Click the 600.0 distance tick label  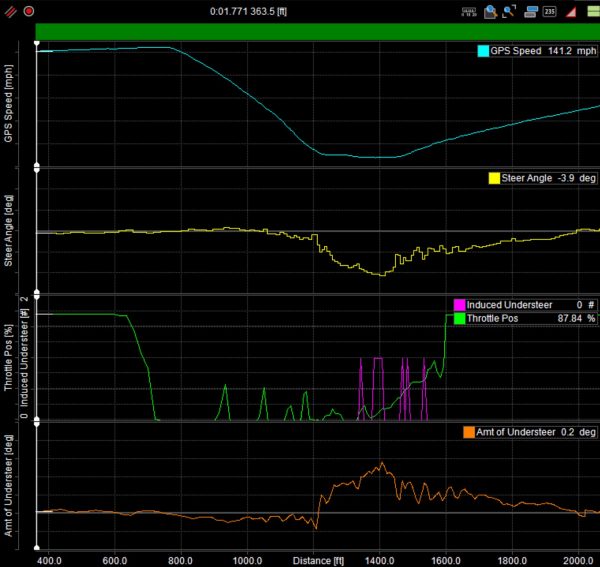pyautogui.click(x=115, y=561)
